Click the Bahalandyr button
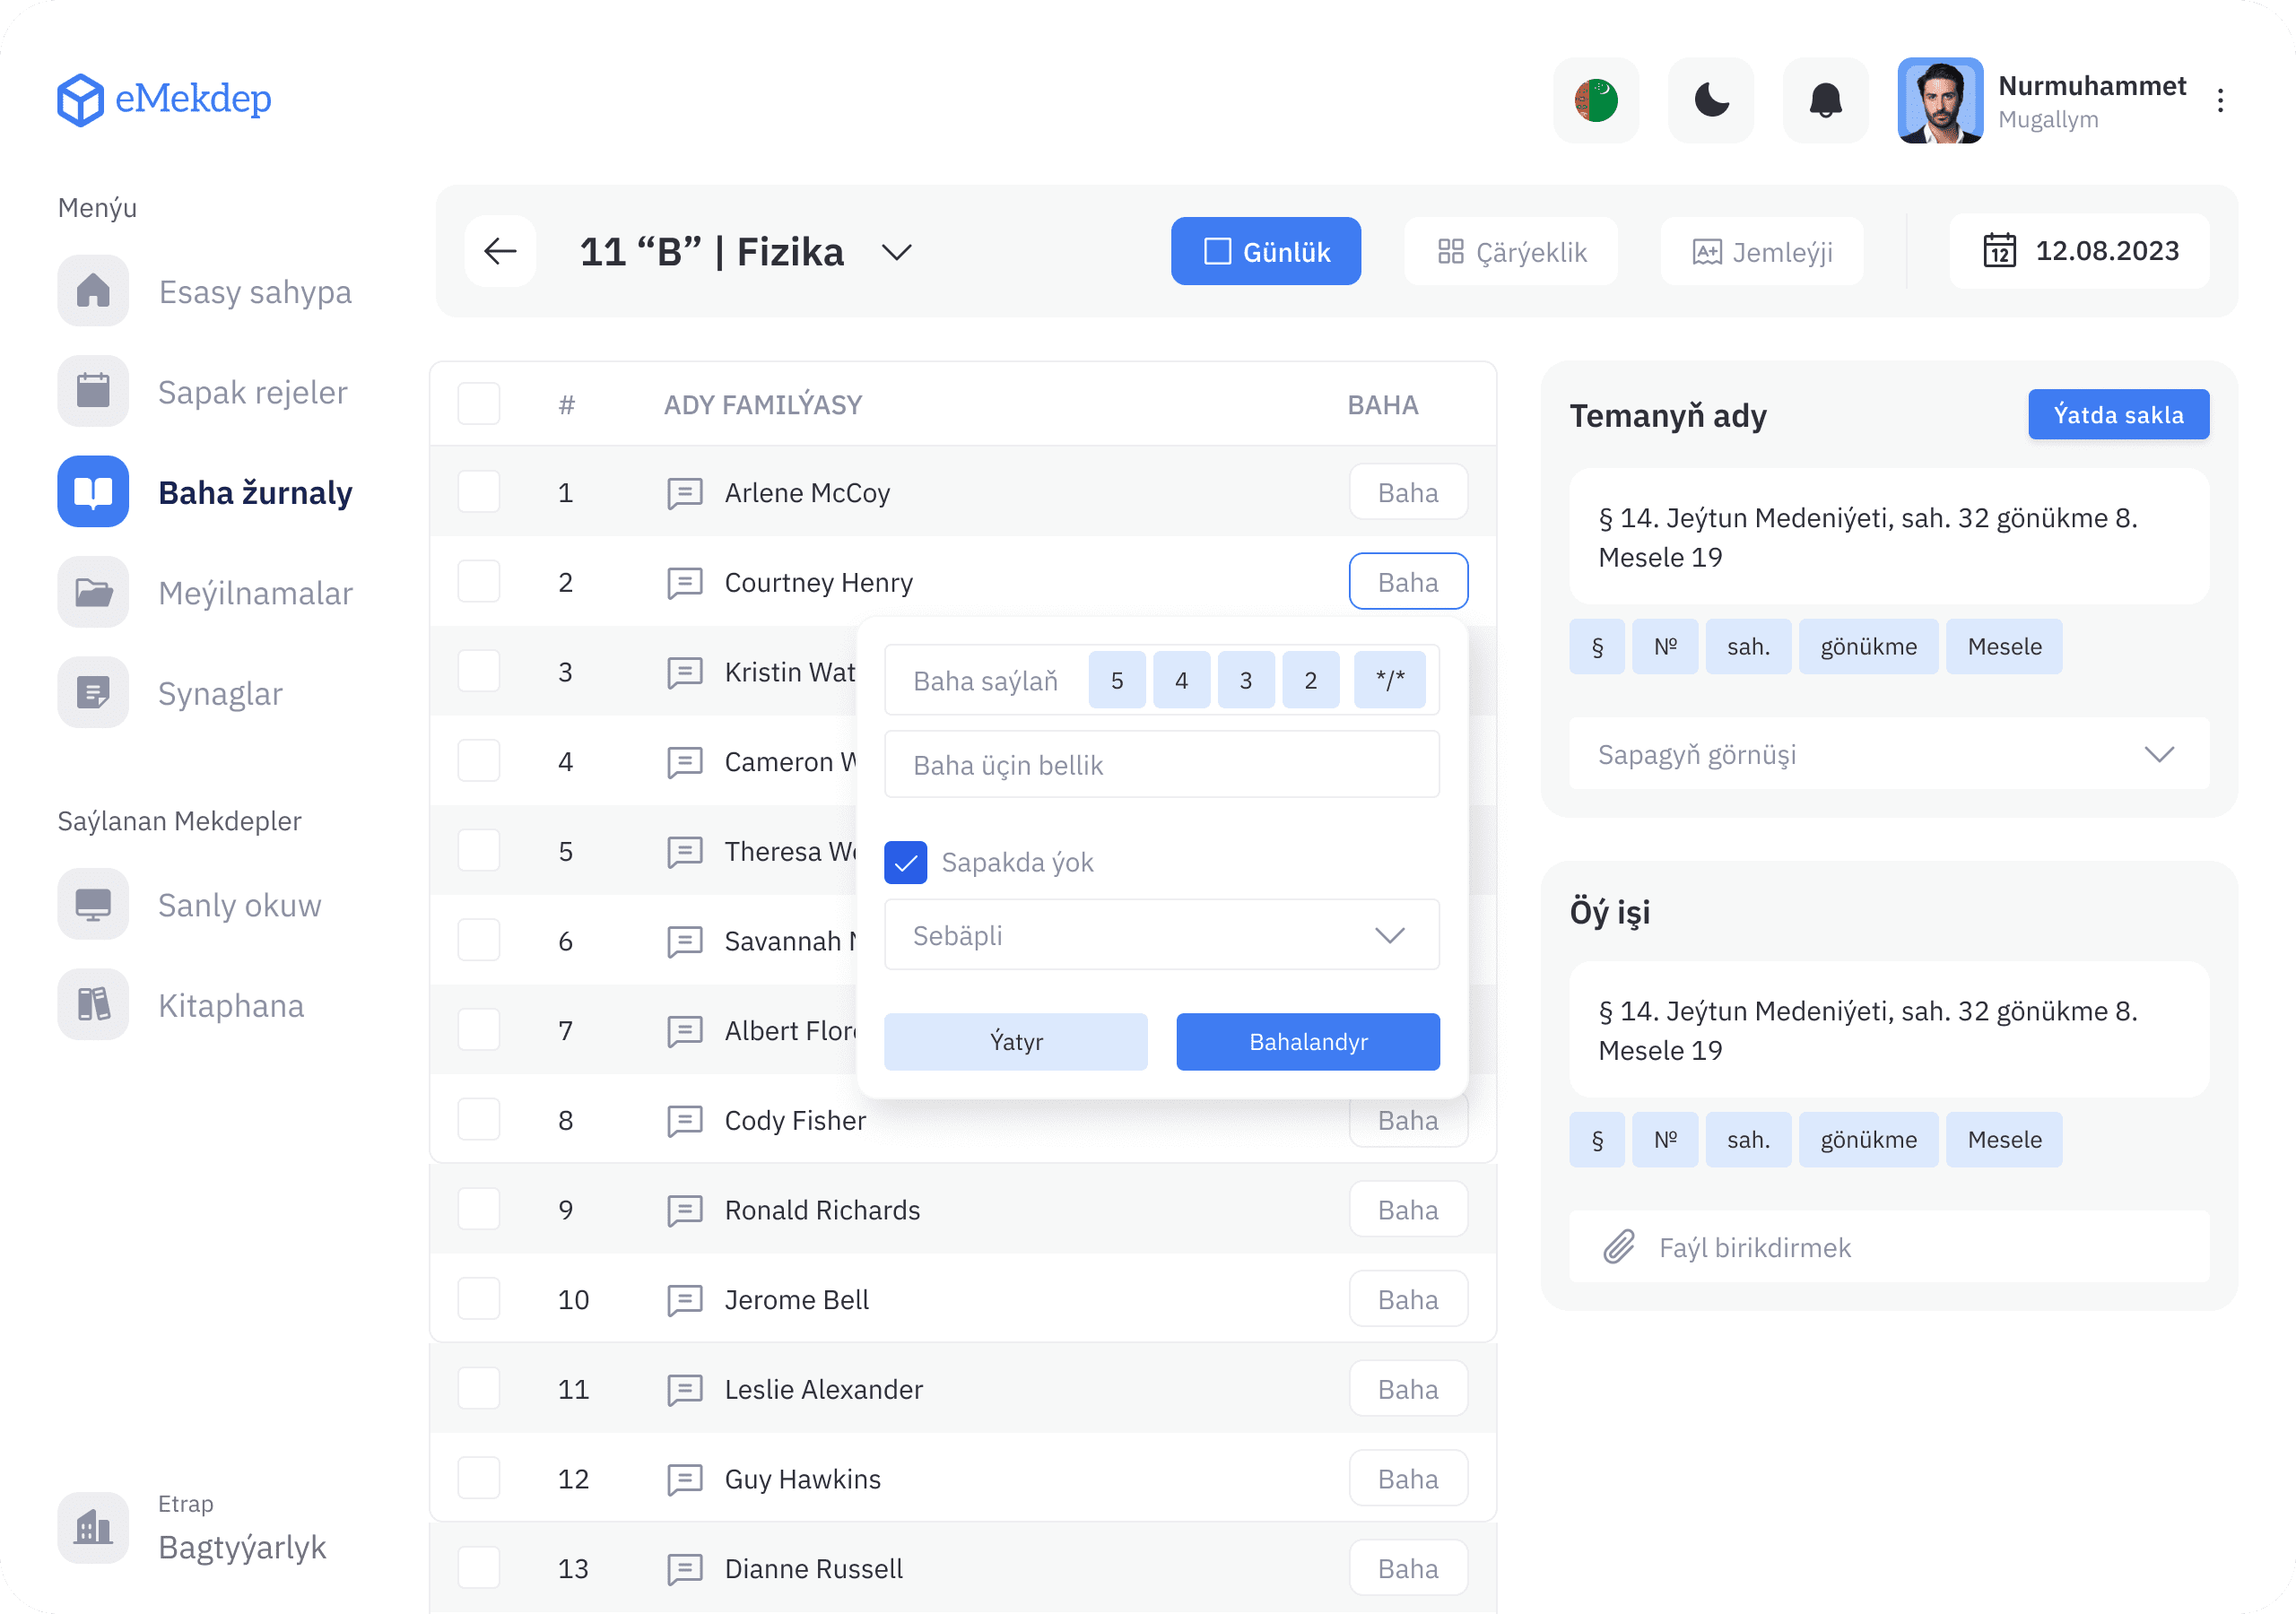The image size is (2296, 1614). (1307, 1041)
